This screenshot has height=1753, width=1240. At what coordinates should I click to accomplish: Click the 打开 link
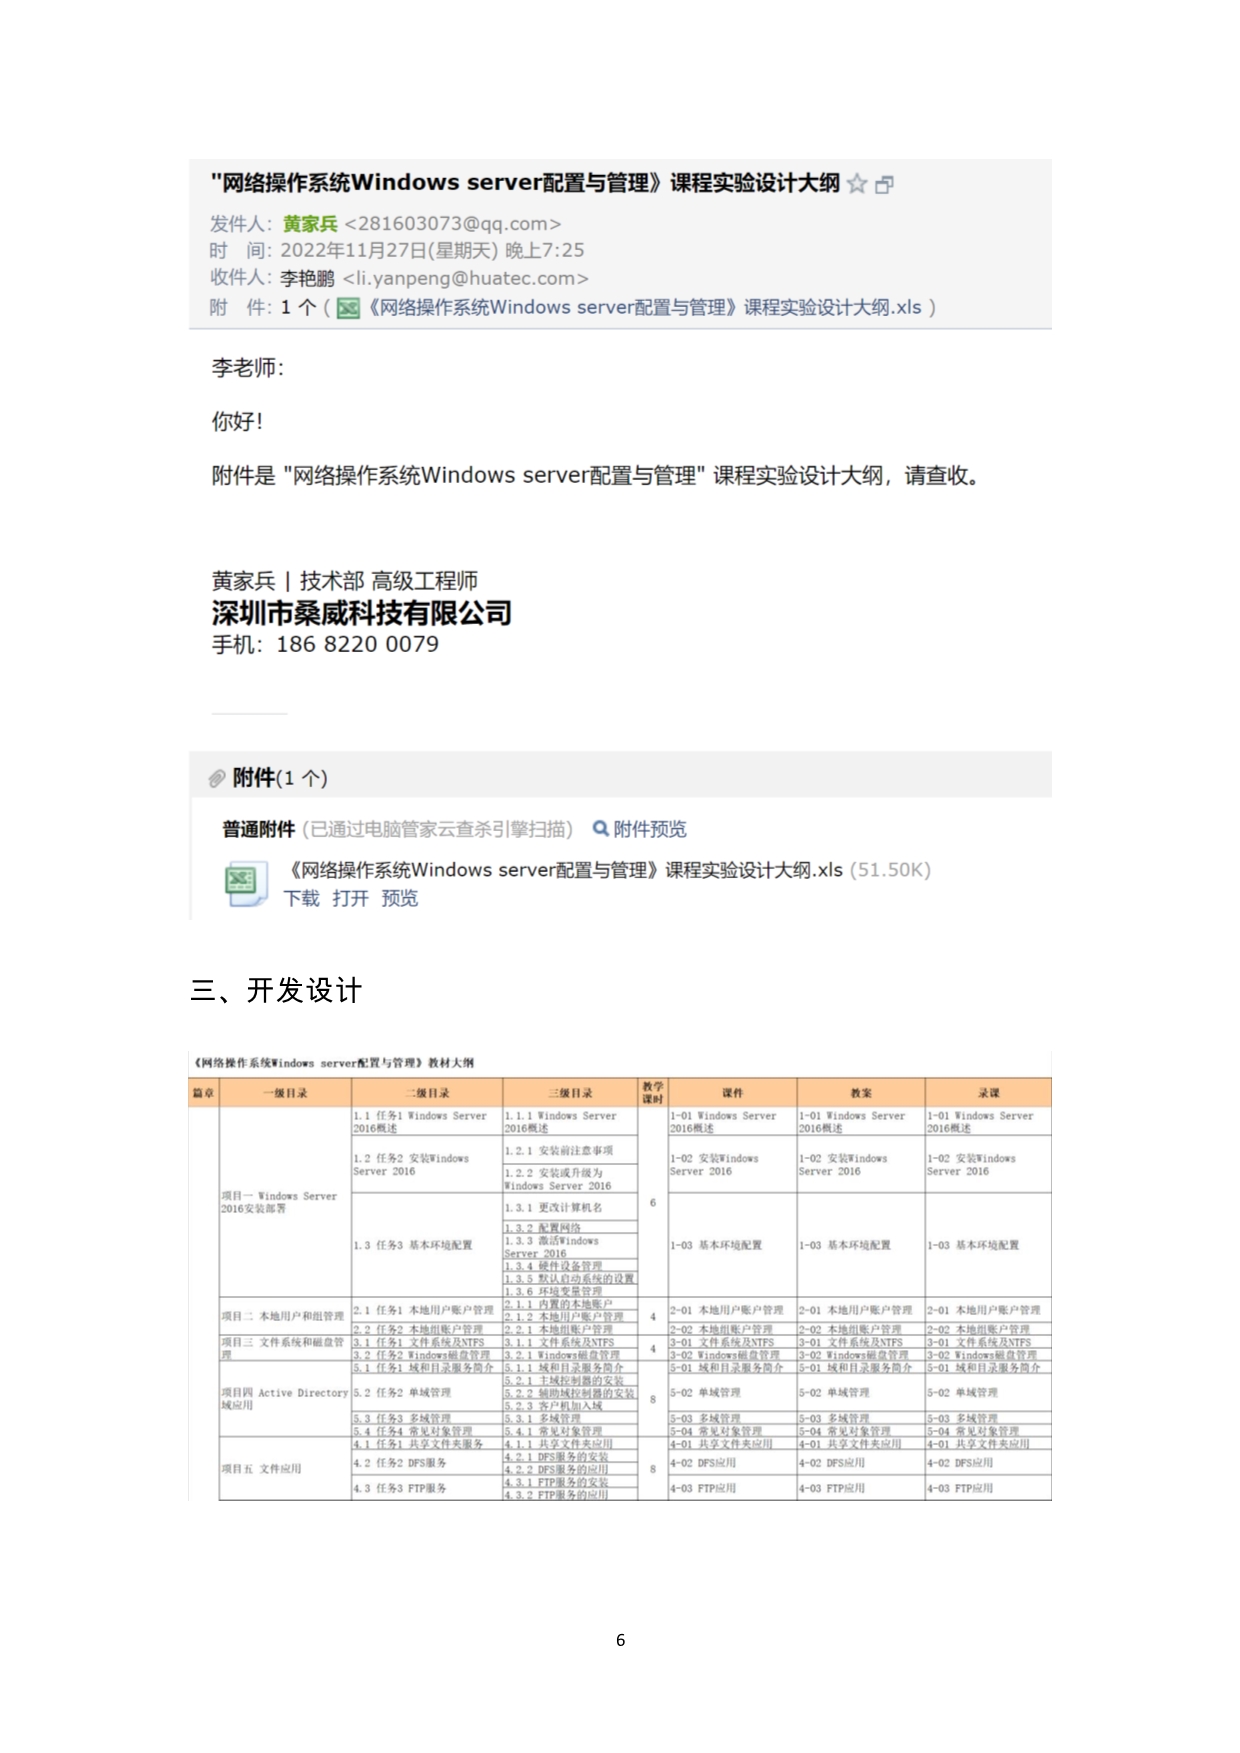(350, 898)
